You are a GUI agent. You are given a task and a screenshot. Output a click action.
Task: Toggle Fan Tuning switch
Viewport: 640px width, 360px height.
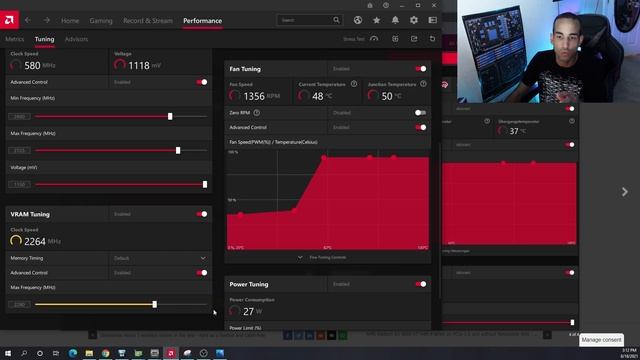[x=421, y=69]
